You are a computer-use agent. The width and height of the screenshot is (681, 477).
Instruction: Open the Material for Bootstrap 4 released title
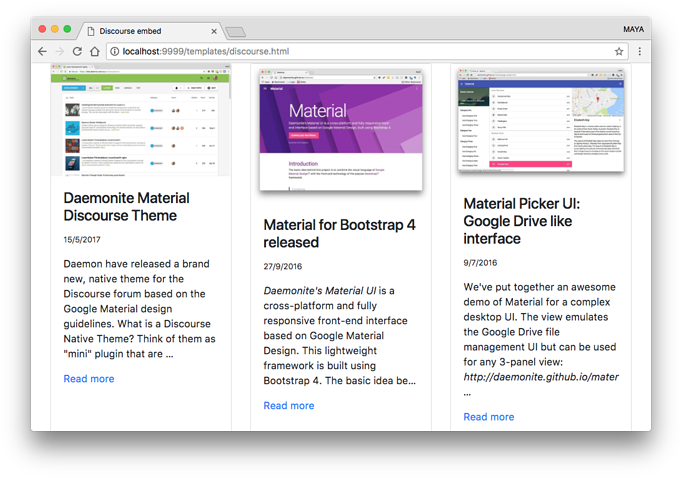(x=339, y=234)
